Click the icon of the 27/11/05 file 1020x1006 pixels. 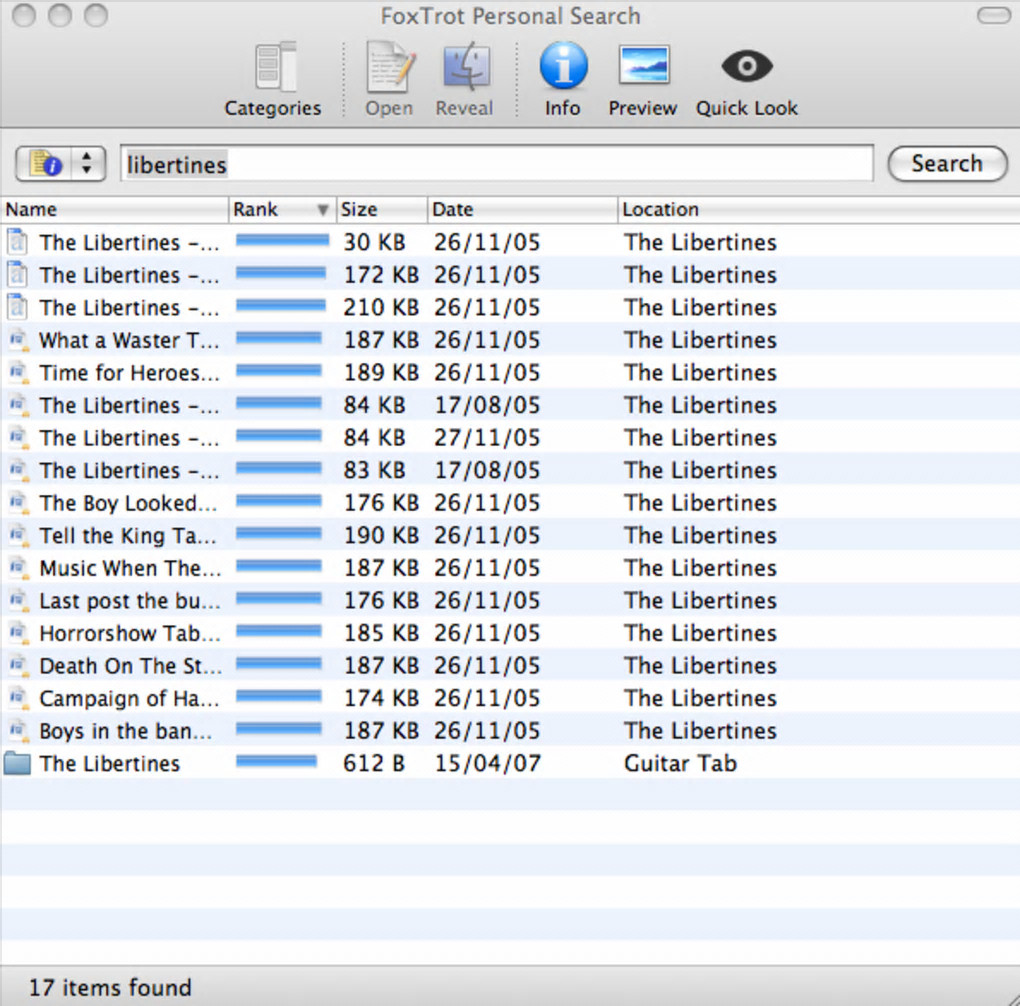tap(18, 437)
